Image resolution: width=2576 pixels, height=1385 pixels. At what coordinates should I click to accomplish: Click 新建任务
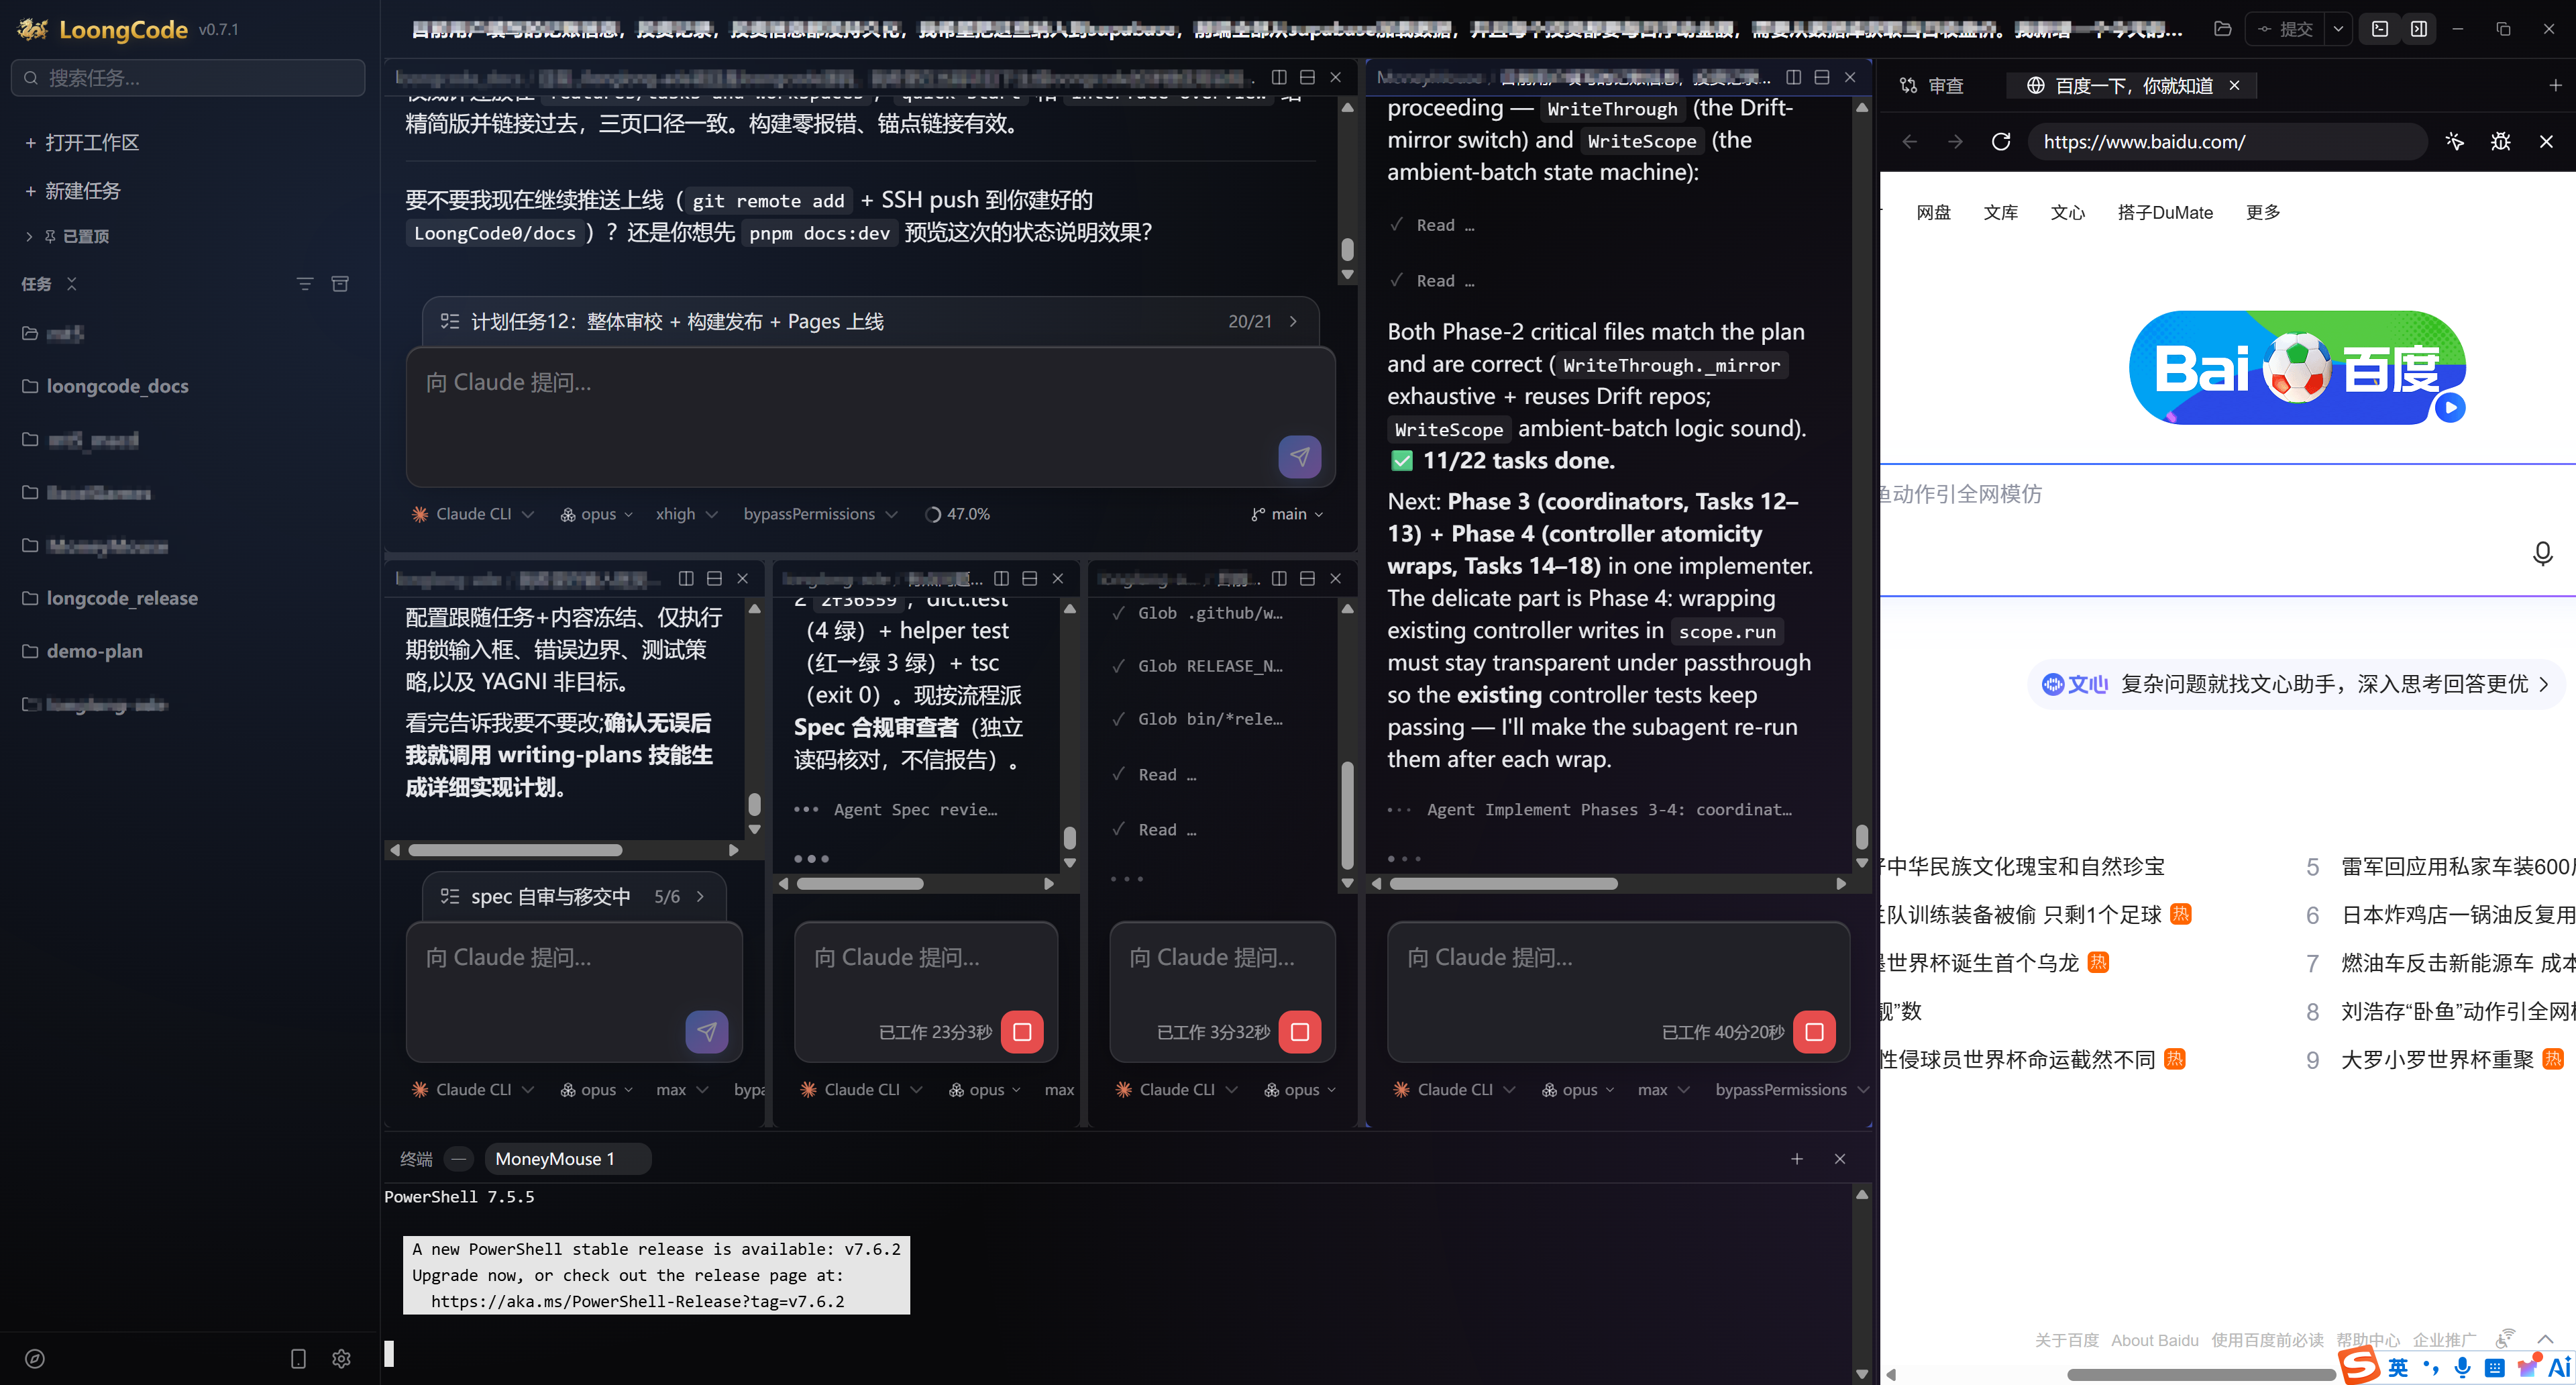72,191
